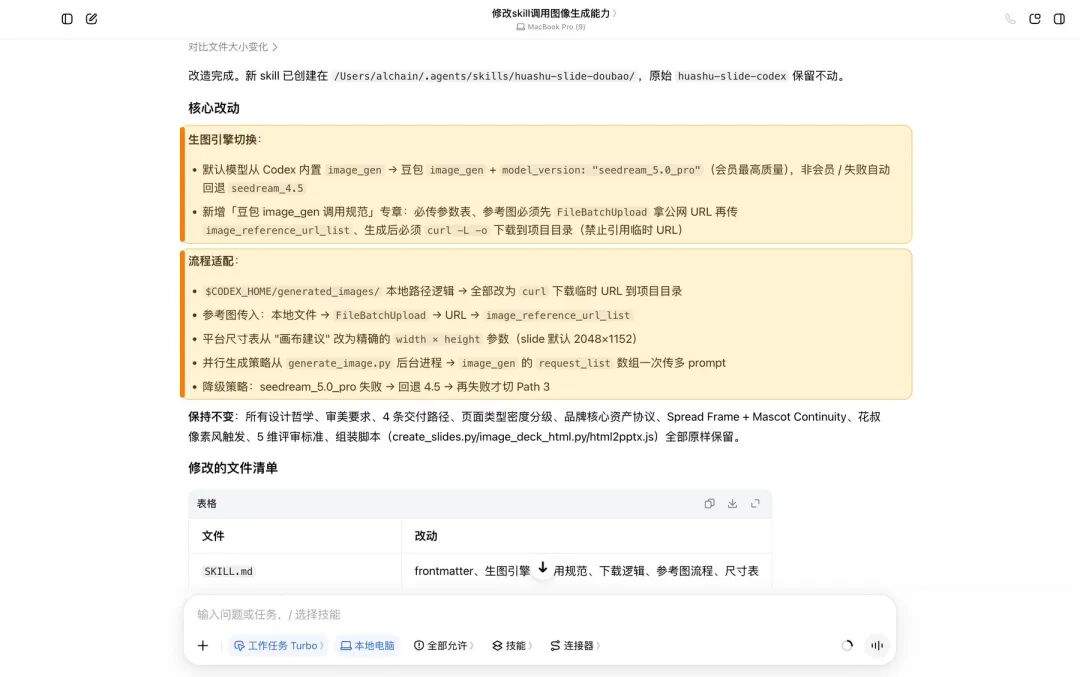Click the 流程适配 heading
The width and height of the screenshot is (1080, 677).
[214, 261]
